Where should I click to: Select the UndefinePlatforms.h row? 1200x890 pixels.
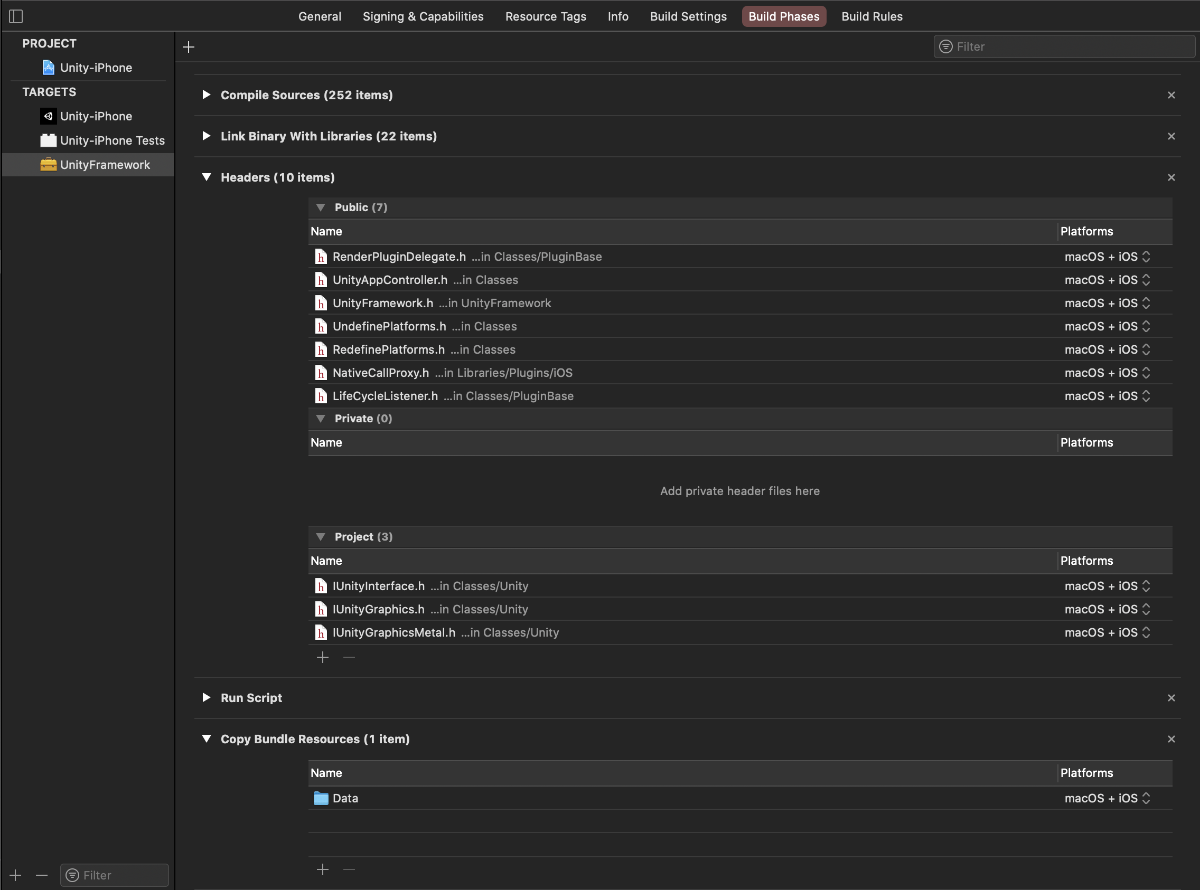740,326
